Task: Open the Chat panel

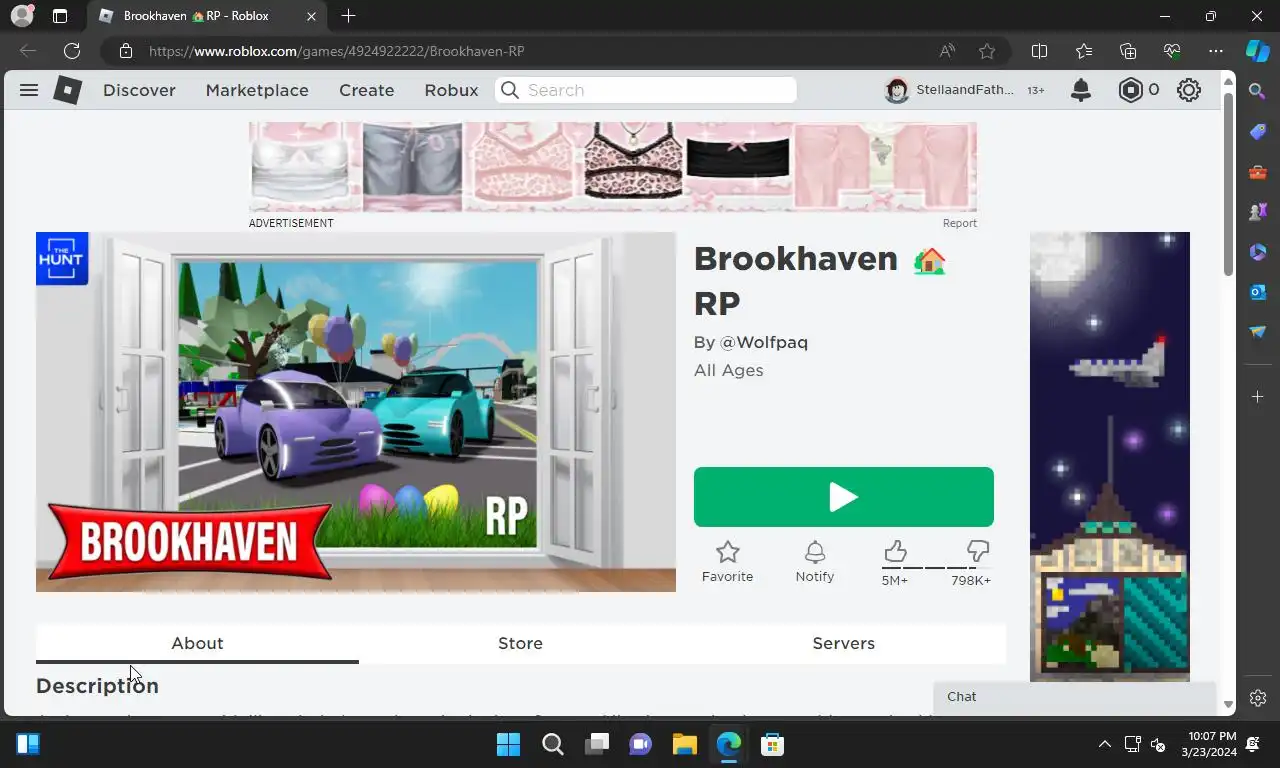Action: click(x=1075, y=697)
